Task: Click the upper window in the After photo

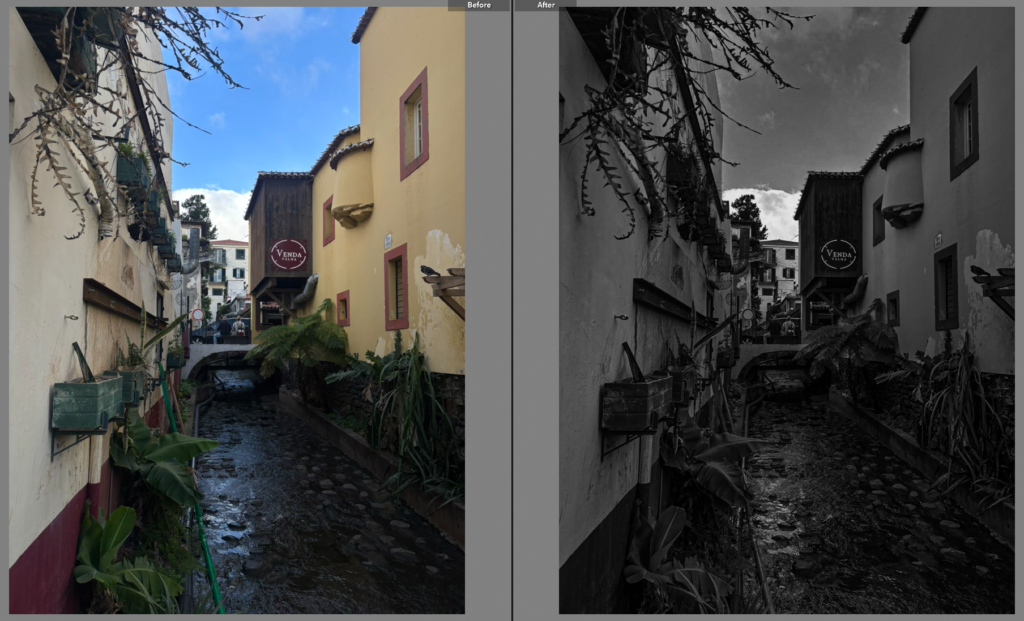Action: tap(963, 123)
